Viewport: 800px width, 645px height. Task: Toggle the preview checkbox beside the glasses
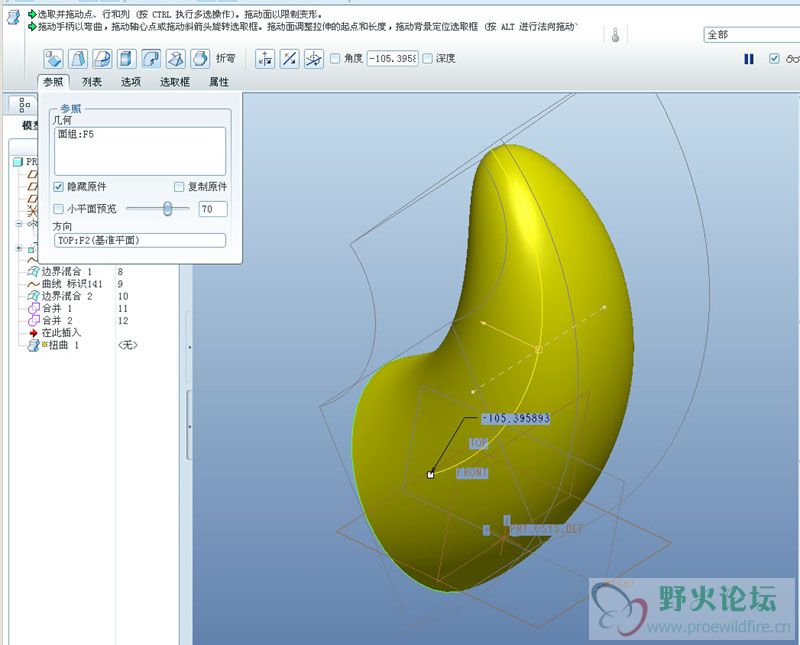pyautogui.click(x=774, y=59)
